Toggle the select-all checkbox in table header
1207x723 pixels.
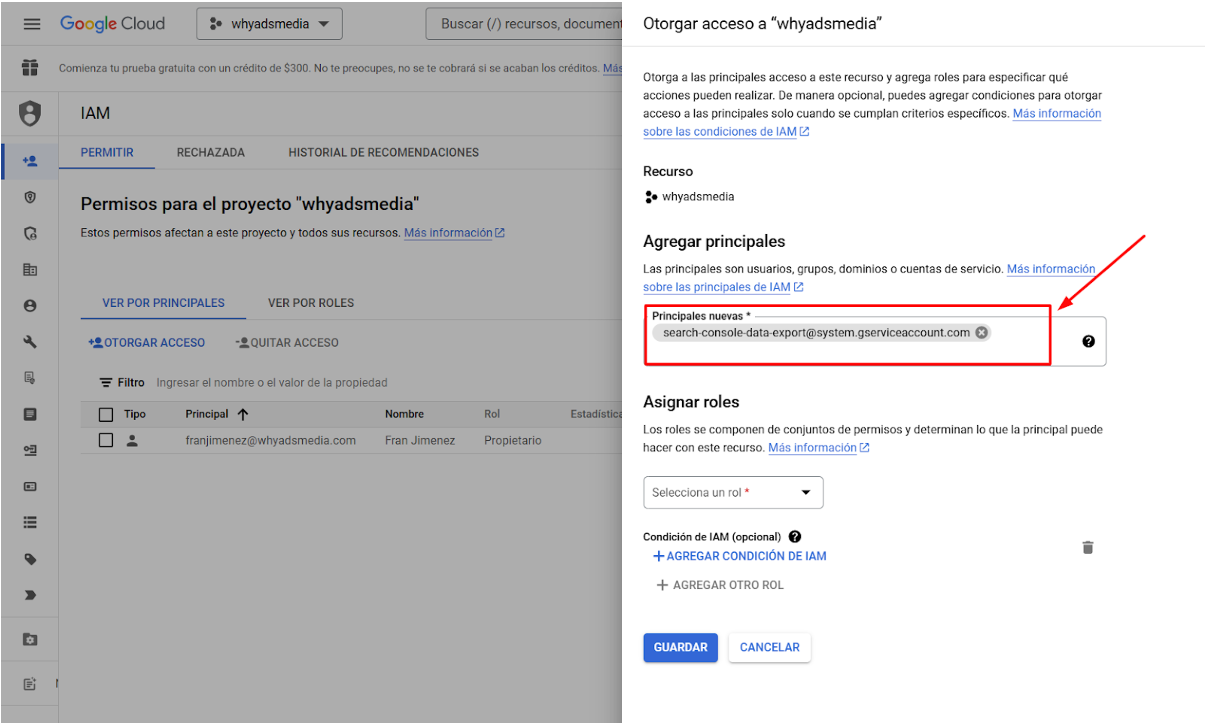coord(106,414)
